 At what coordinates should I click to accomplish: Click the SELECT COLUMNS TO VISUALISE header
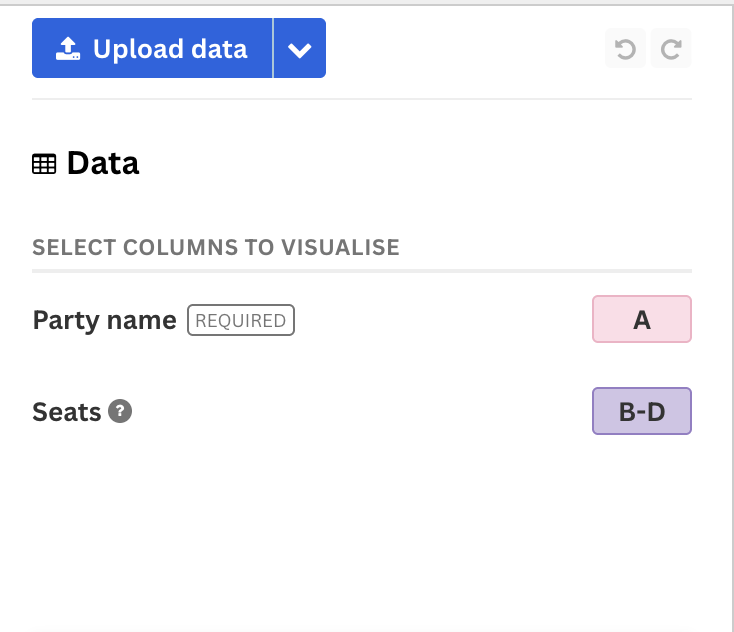pos(216,247)
